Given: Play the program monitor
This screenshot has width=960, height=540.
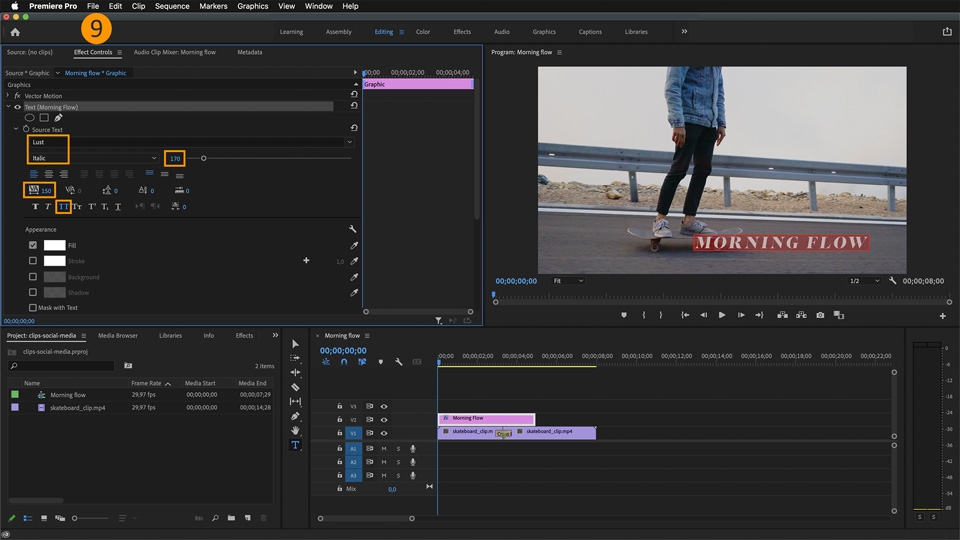Looking at the screenshot, I should pos(722,315).
